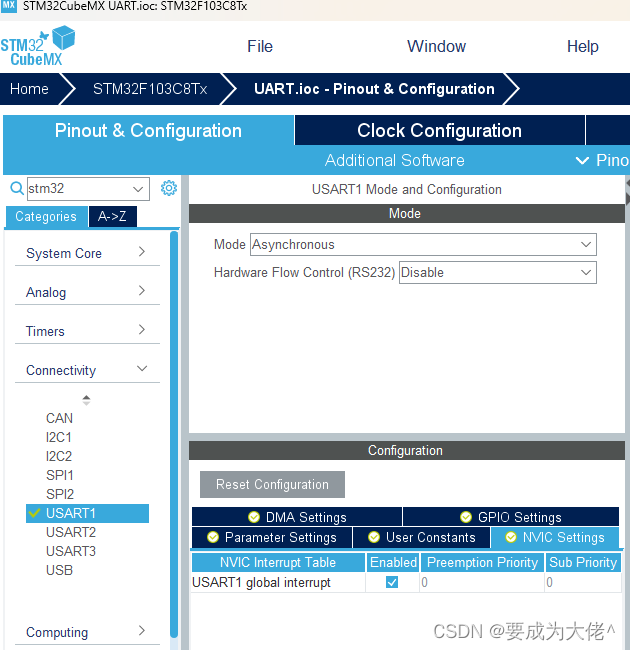This screenshot has height=650, width=630.
Task: Click the Sub Priority column header
Action: [x=583, y=563]
